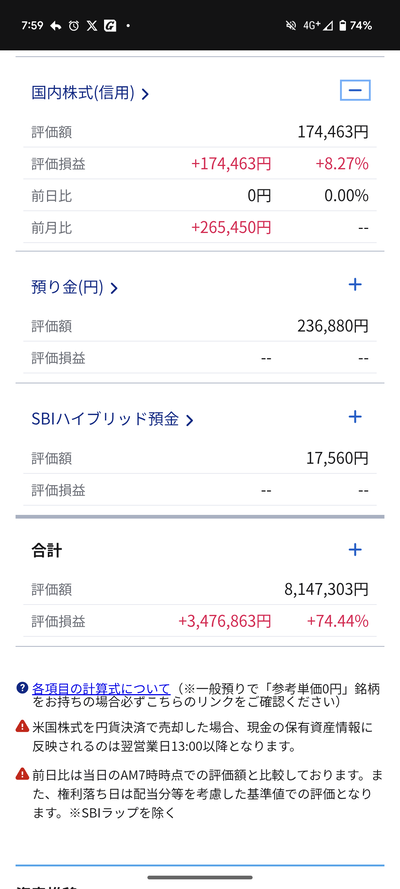Expand the 預り金(円) section with plus icon
Image resolution: width=400 pixels, height=889 pixels.
355,285
